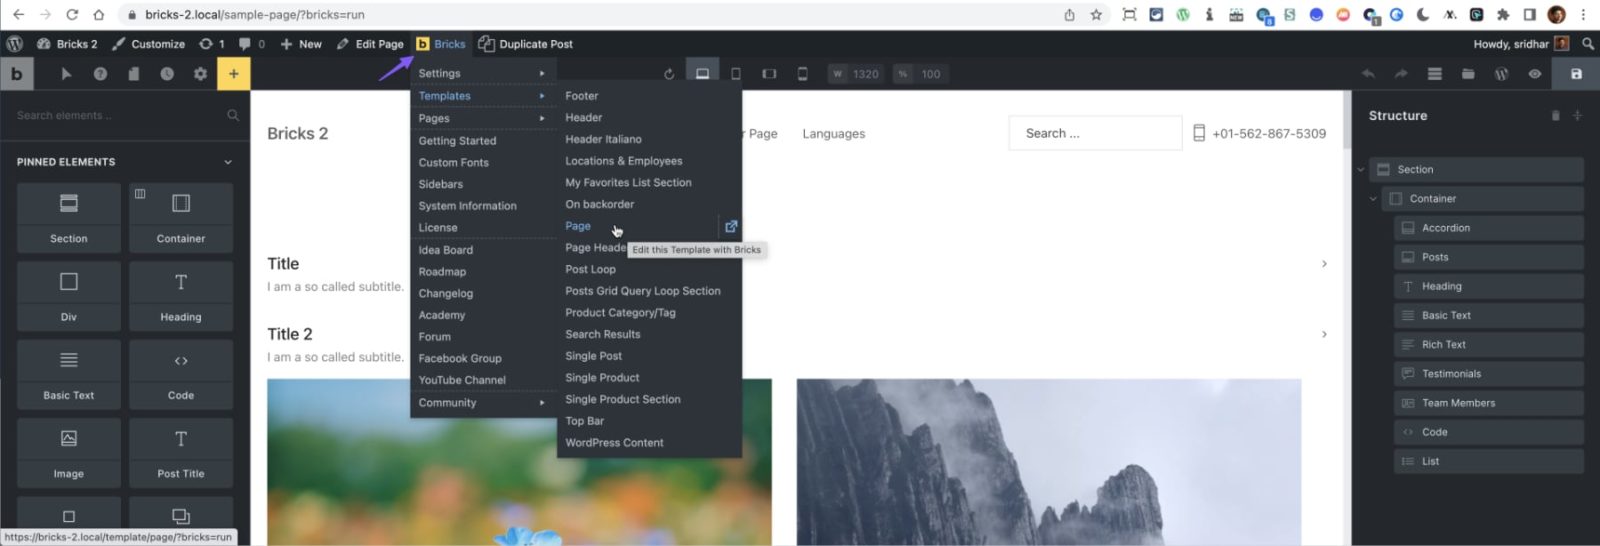Toggle the structure panel icon

pyautogui.click(x=1435, y=74)
